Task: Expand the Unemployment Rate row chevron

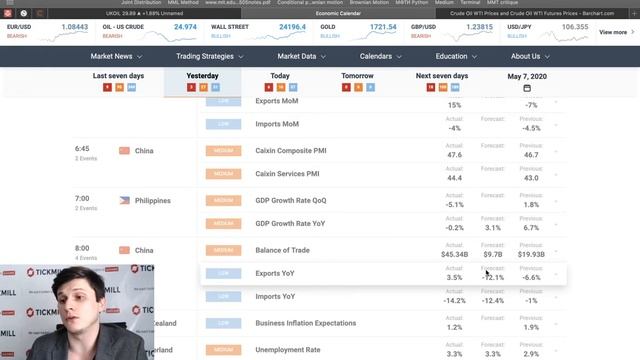Action: click(556, 350)
